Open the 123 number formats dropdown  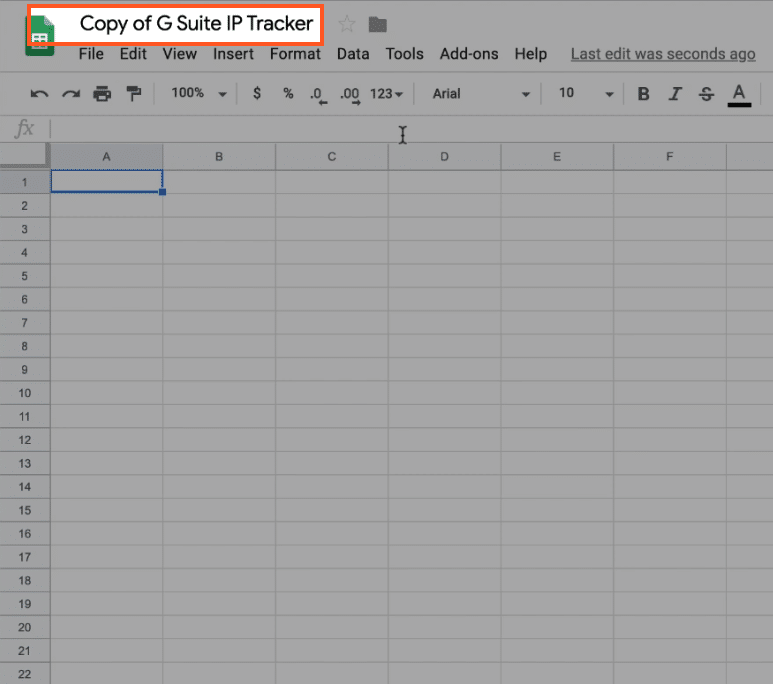(x=386, y=94)
